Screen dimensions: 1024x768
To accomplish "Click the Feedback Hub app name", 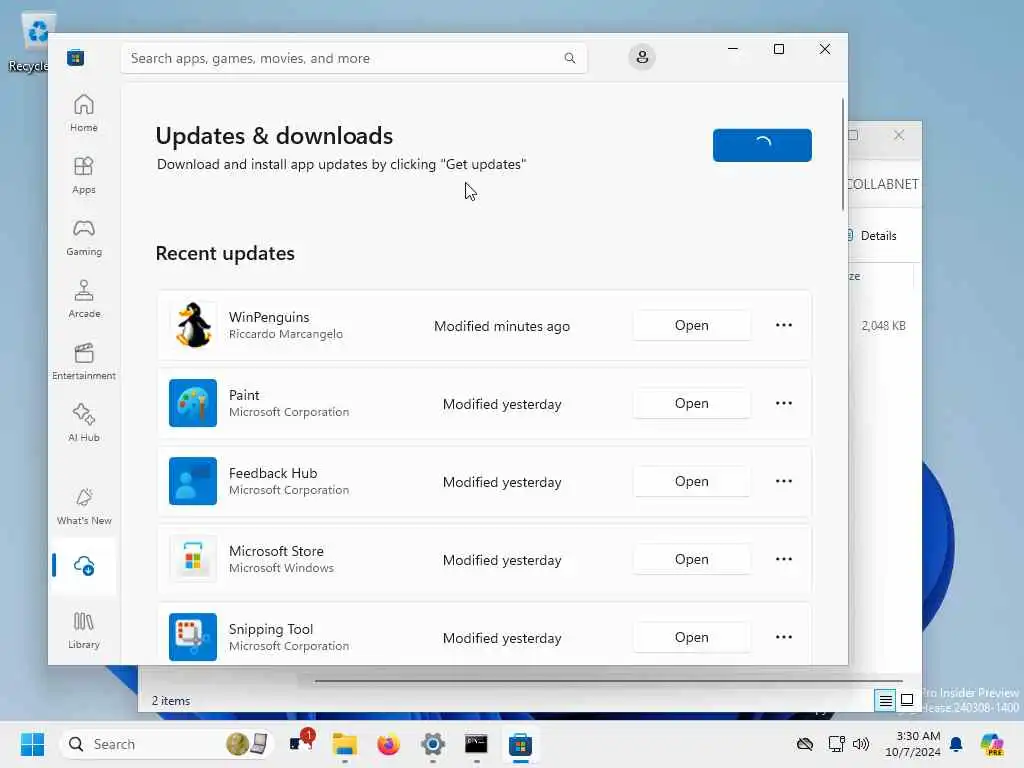I will click(273, 473).
